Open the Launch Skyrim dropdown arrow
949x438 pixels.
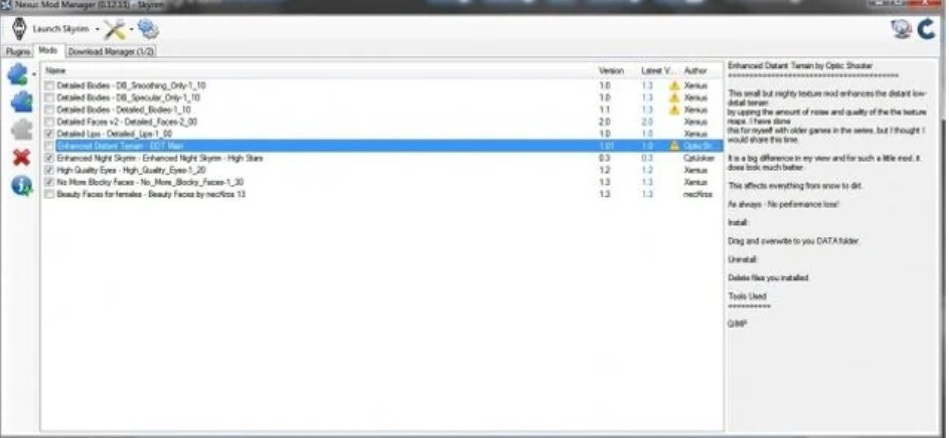pyautogui.click(x=97, y=29)
